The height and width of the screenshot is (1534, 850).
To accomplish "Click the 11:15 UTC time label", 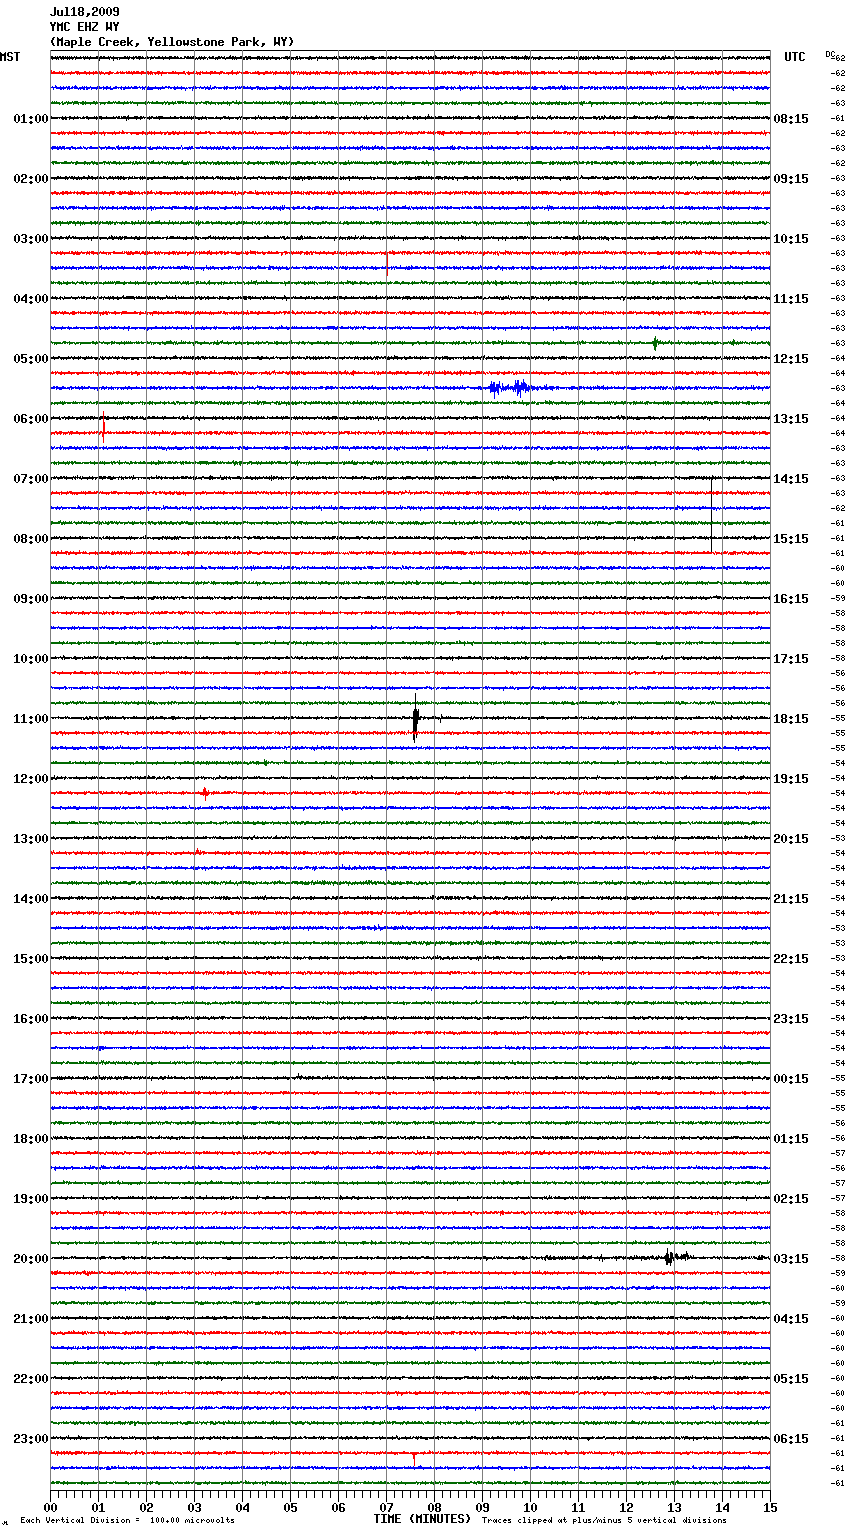I will point(791,299).
